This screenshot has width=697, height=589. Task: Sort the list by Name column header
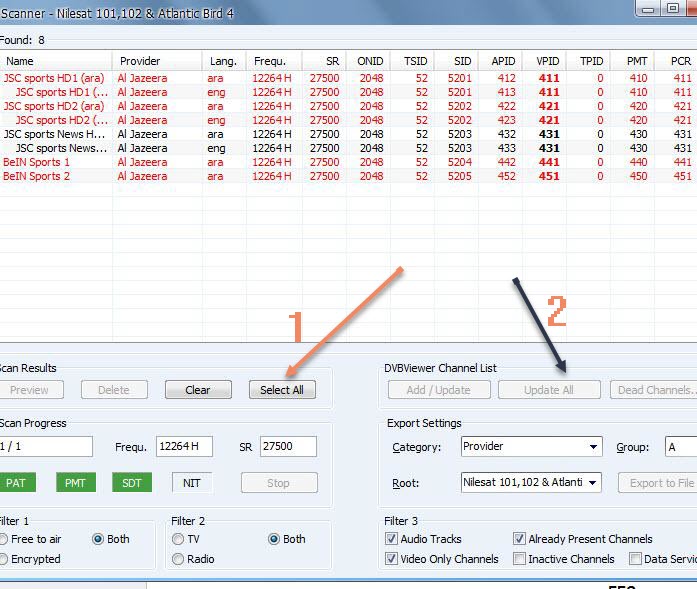click(x=55, y=61)
